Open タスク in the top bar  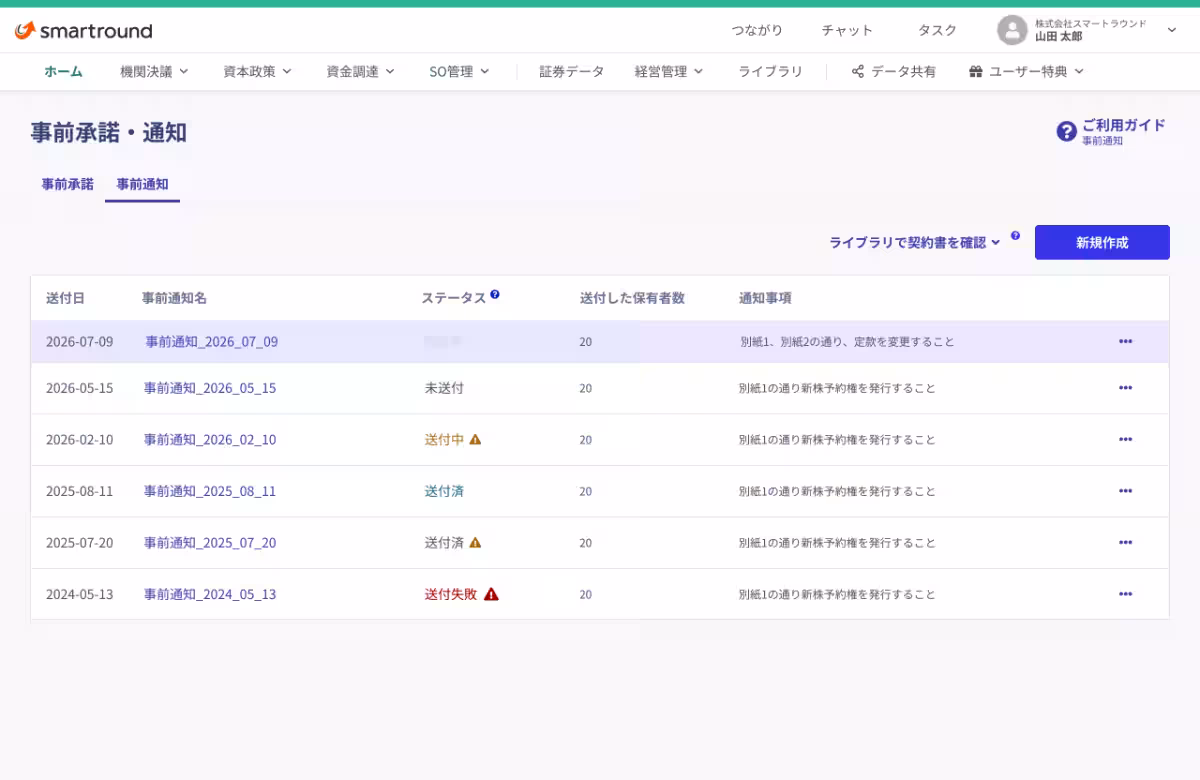937,31
